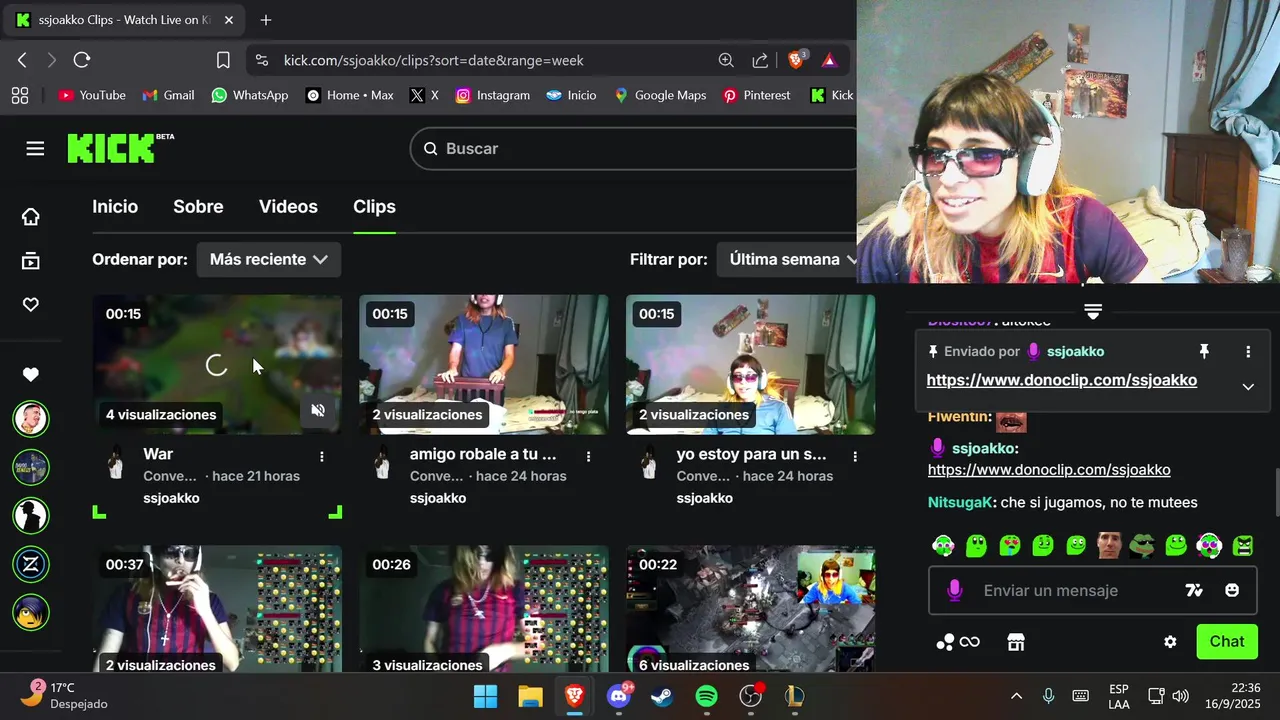Image resolution: width=1280 pixels, height=720 pixels.
Task: Open second followed channel avatar in sidebar
Action: tap(31, 467)
